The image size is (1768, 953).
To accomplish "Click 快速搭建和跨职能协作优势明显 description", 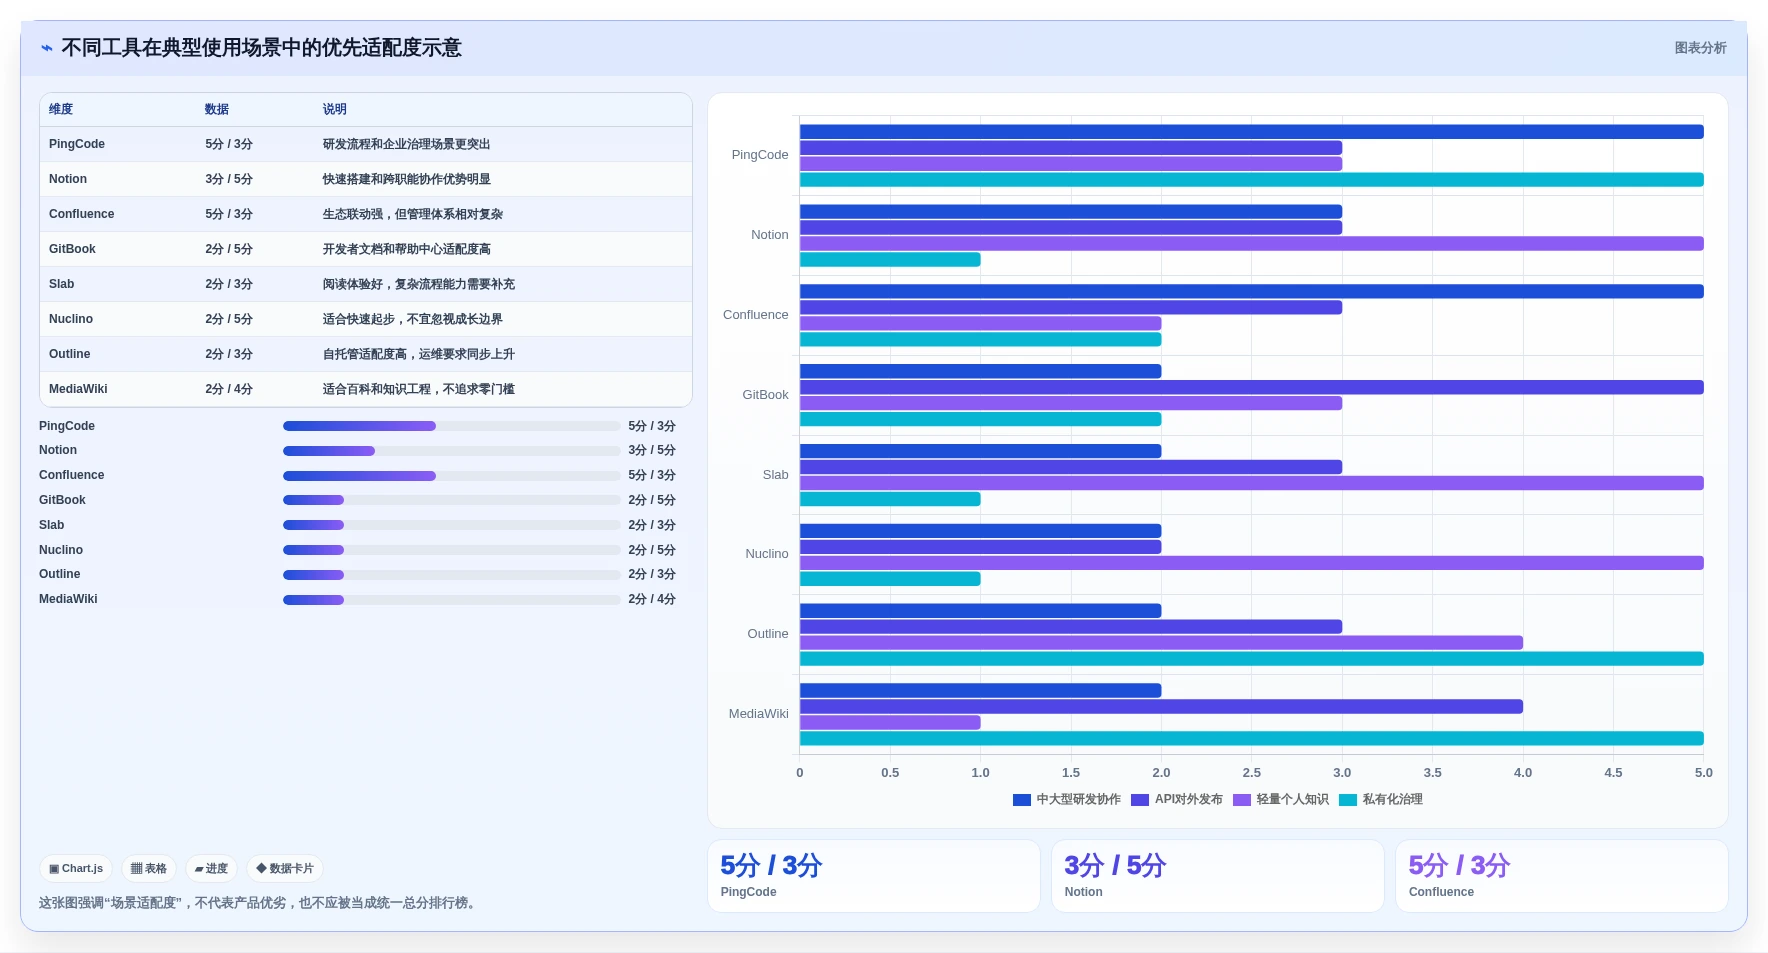I will [x=406, y=179].
